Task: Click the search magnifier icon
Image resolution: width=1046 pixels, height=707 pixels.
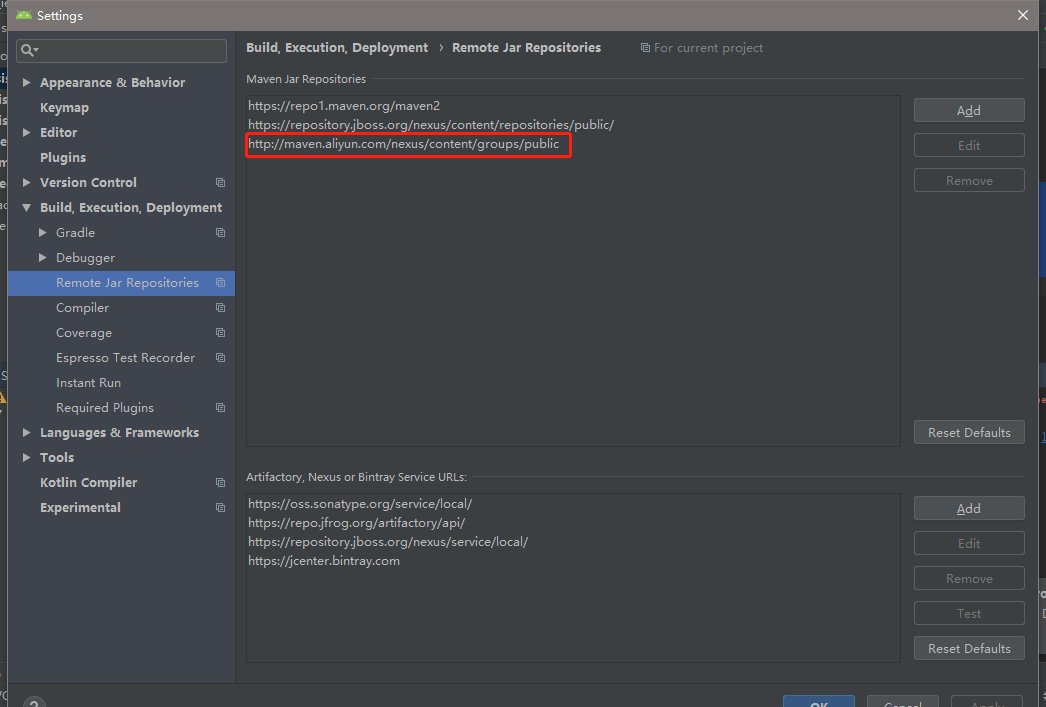Action: [27, 50]
